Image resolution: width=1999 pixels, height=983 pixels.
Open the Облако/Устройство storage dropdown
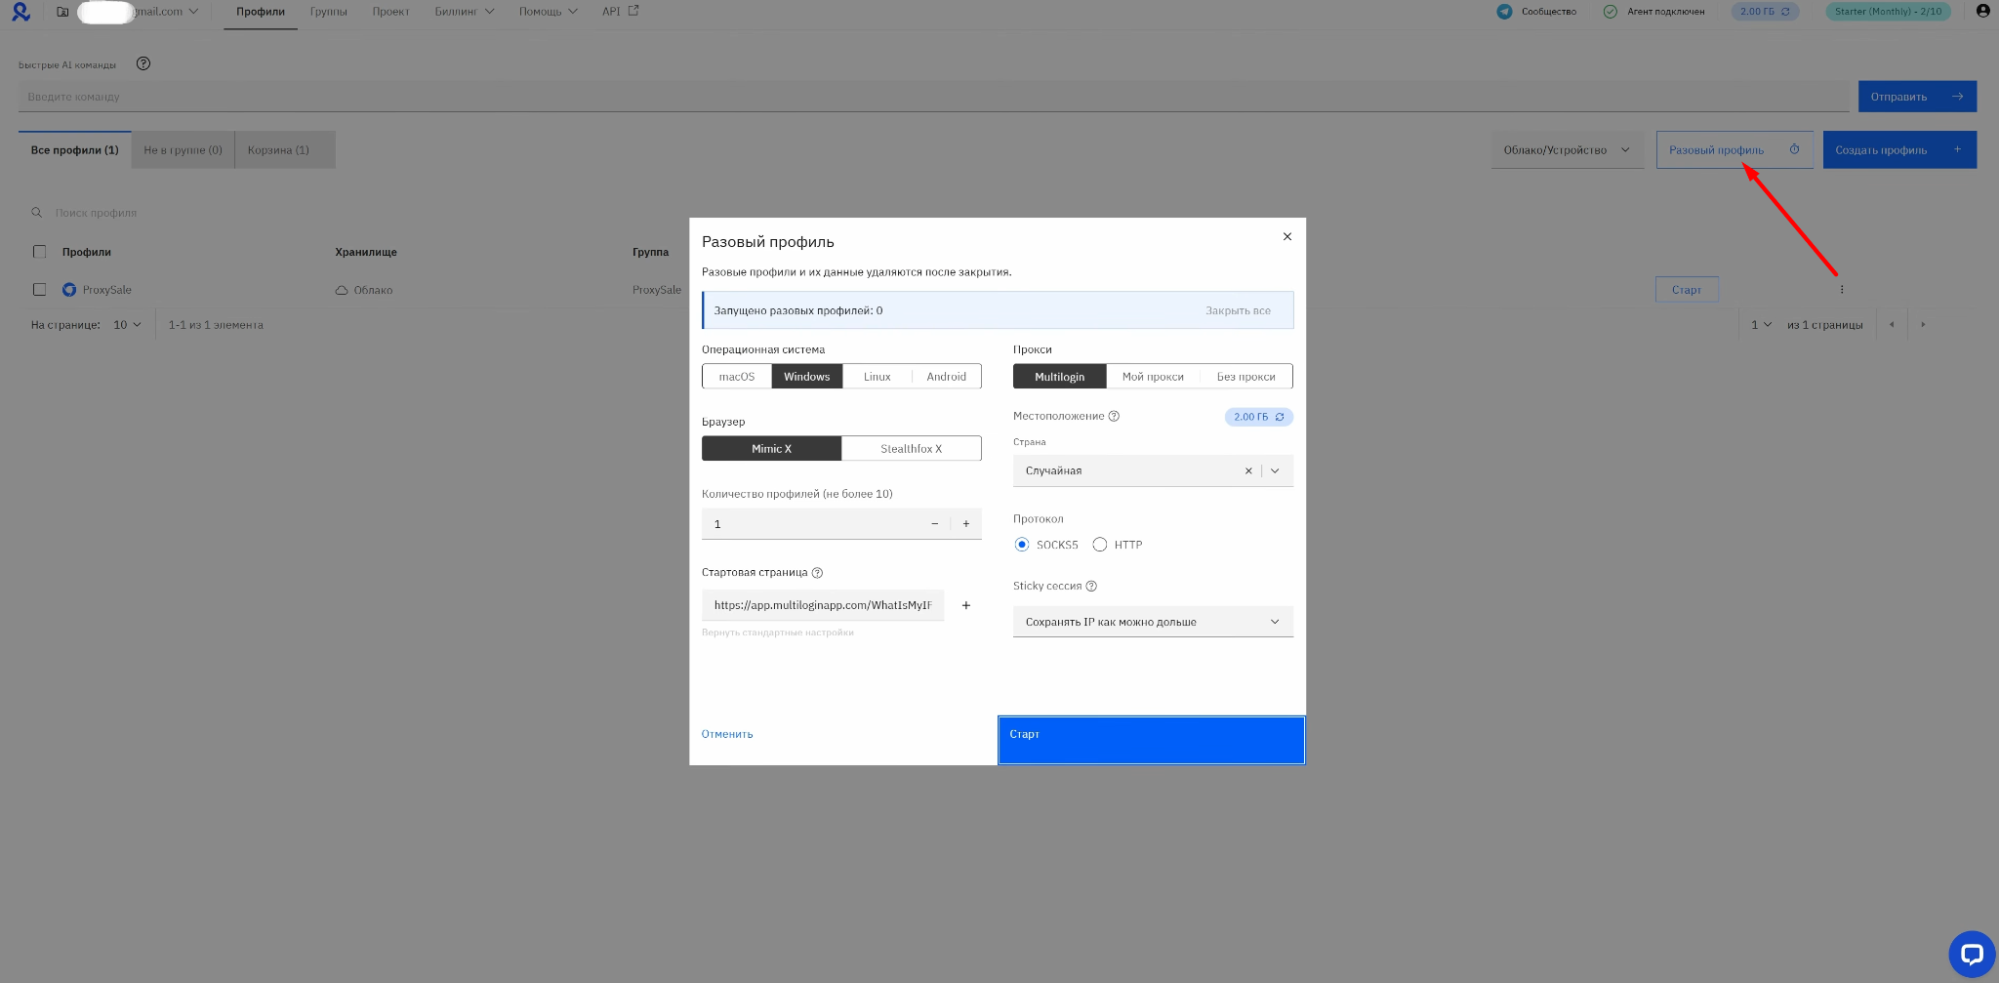click(x=1567, y=150)
